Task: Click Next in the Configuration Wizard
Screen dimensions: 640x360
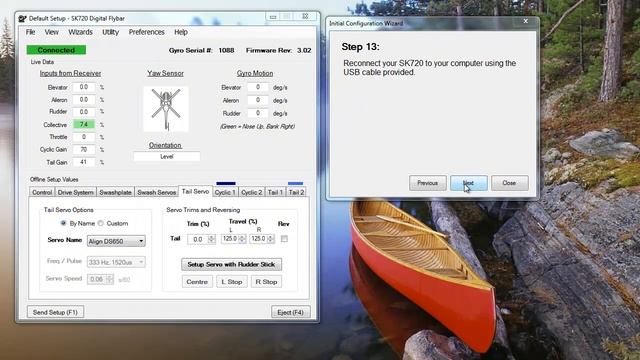Action: point(469,183)
